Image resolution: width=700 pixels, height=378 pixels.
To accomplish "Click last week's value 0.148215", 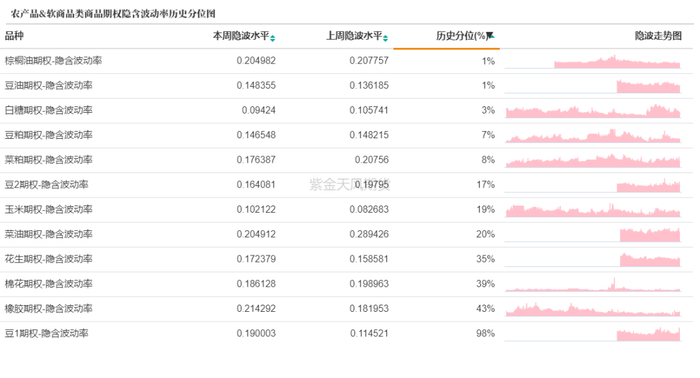I will click(x=369, y=135).
